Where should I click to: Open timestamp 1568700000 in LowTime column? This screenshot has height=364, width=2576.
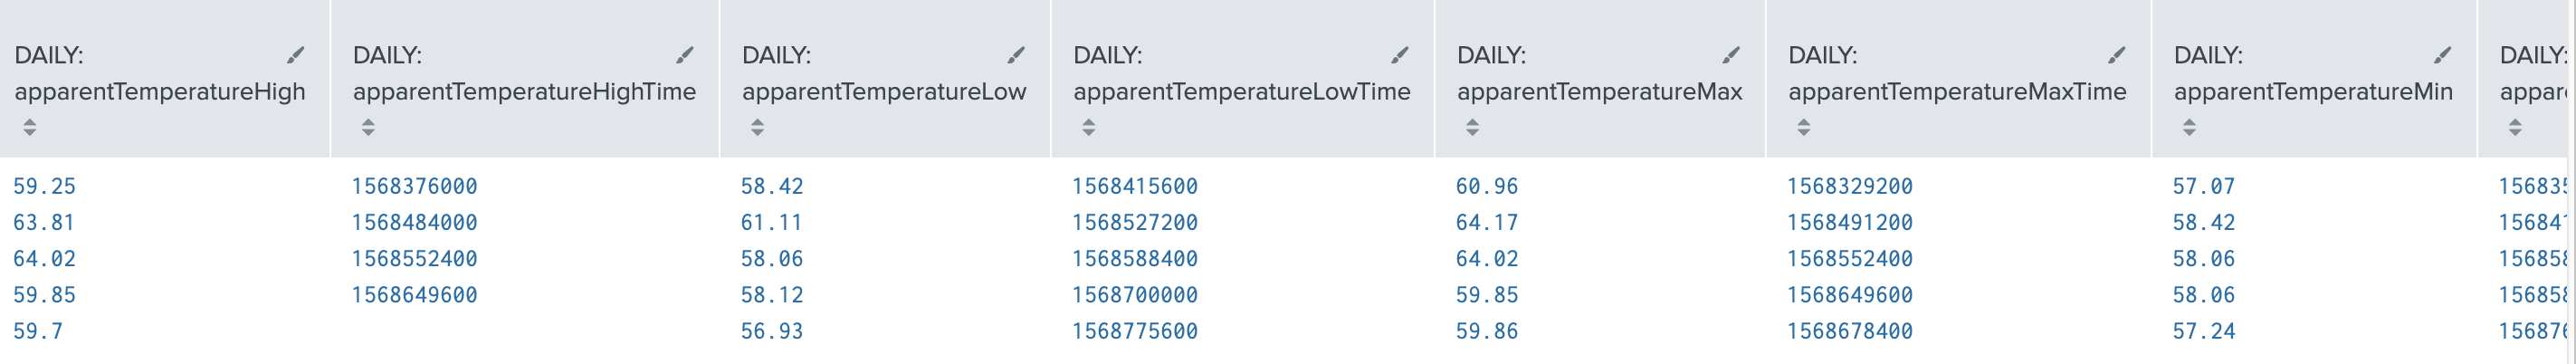1134,295
